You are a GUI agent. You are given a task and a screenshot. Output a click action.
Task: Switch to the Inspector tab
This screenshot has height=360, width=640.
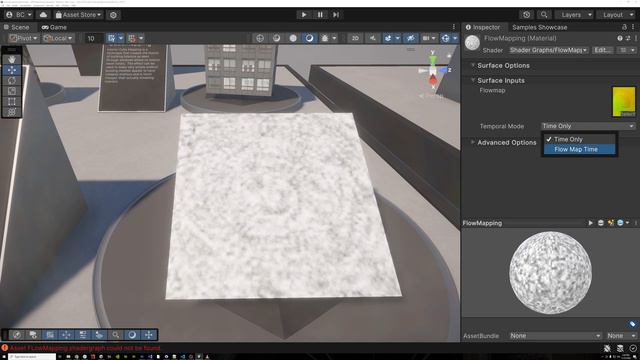[483, 27]
